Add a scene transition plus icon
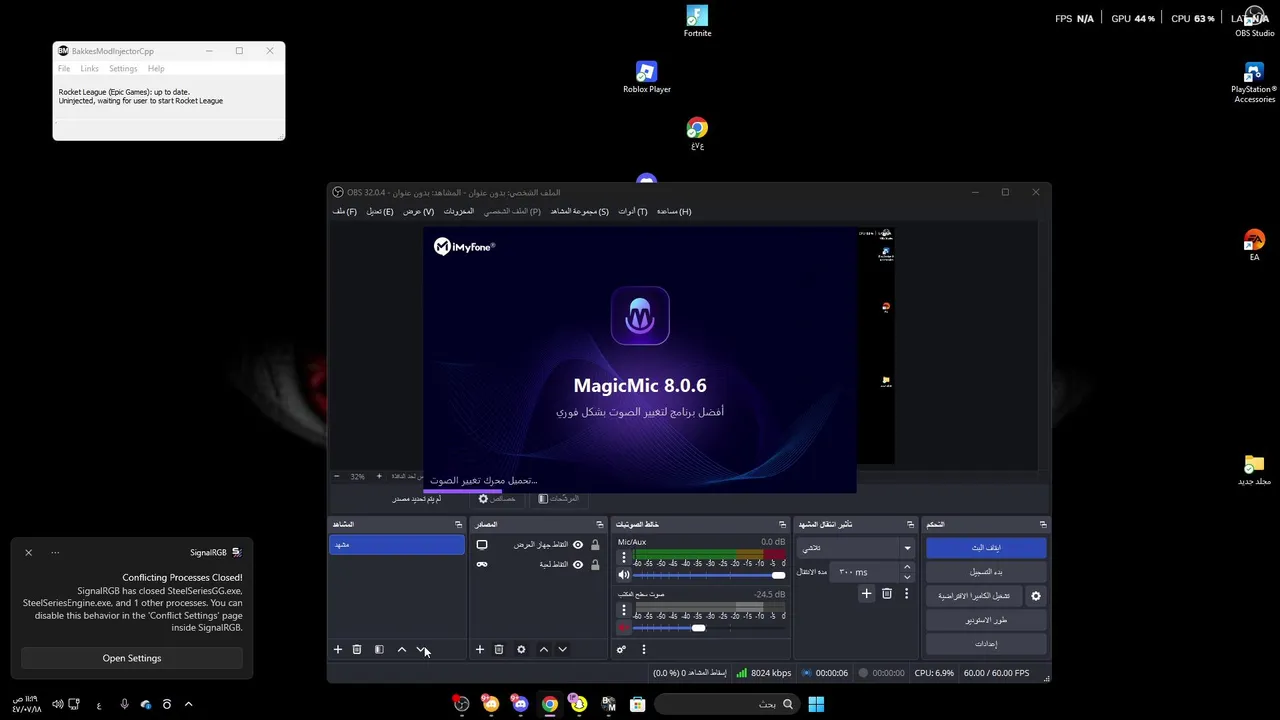This screenshot has width=1280, height=720. 867,593
